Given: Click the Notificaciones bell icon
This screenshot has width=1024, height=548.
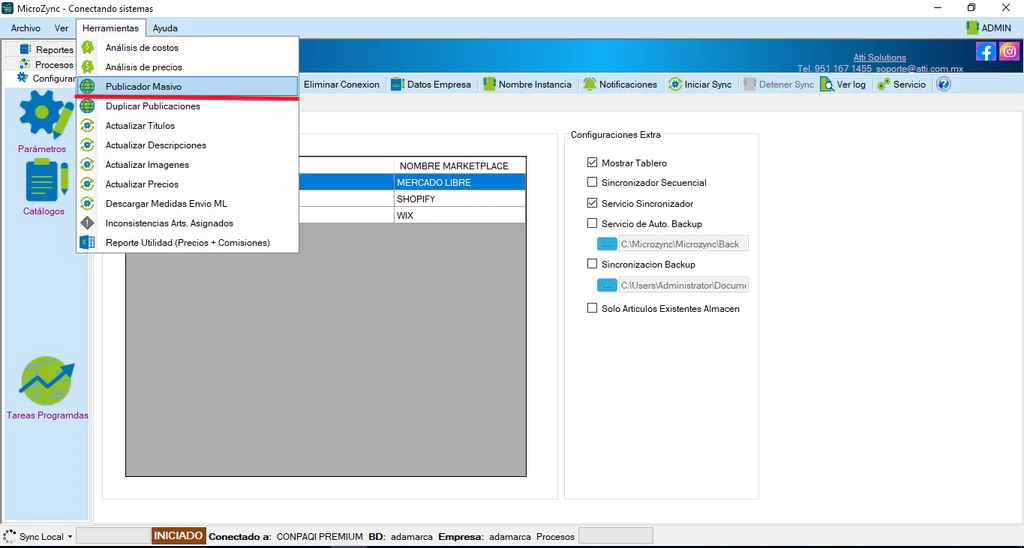Looking at the screenshot, I should [590, 84].
